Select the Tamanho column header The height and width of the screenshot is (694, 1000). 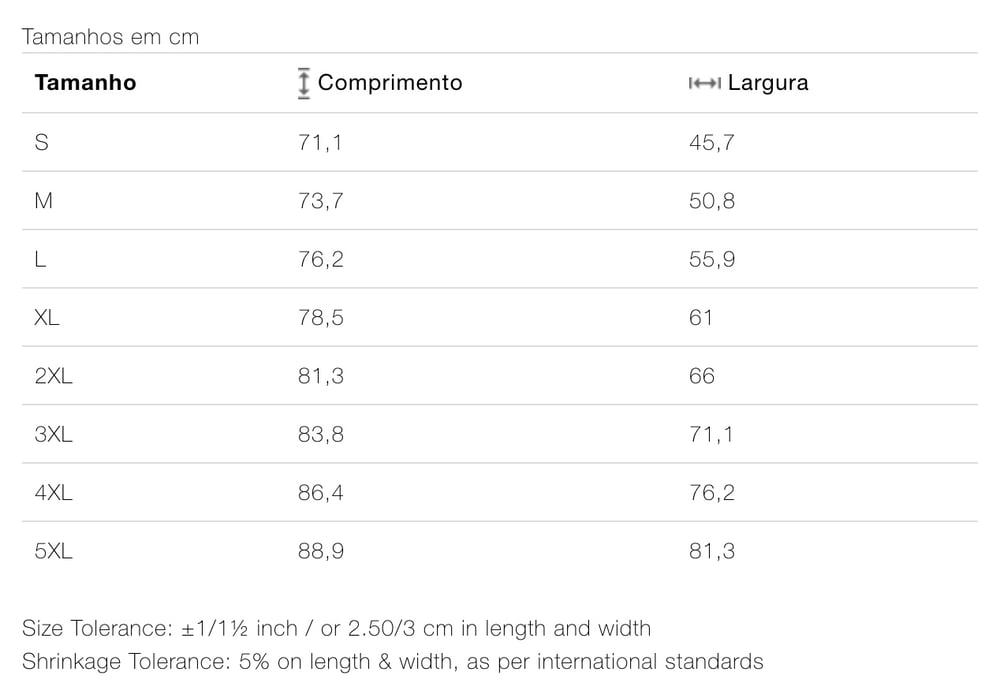[x=85, y=82]
